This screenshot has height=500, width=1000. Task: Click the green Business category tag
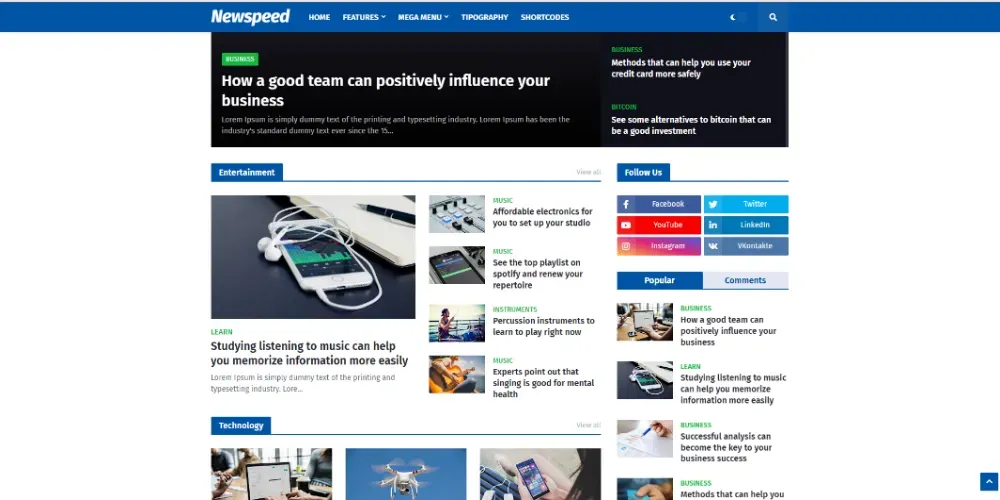(x=240, y=59)
